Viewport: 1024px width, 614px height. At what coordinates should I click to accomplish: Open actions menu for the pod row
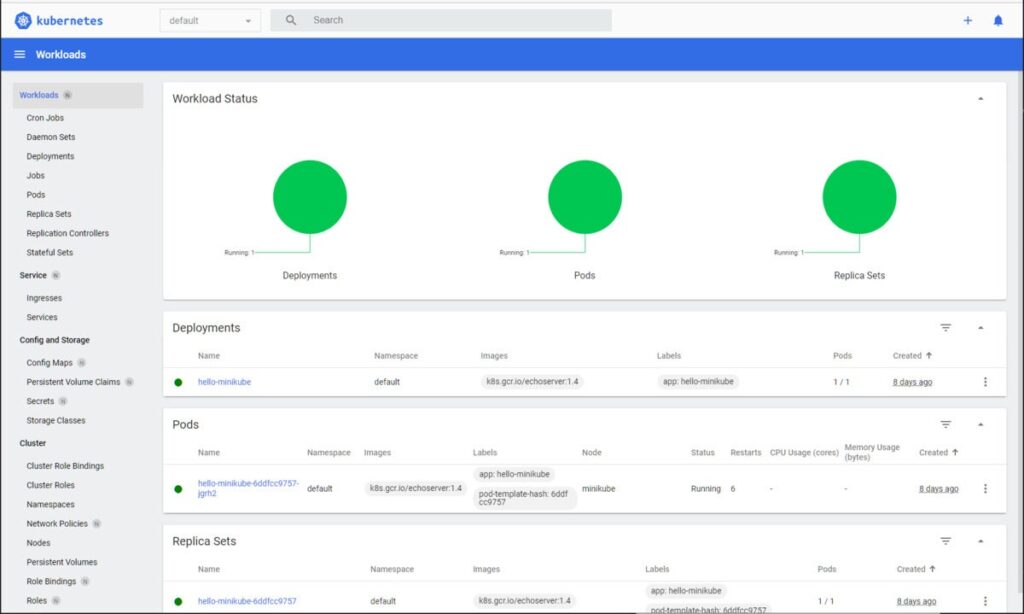pos(985,489)
